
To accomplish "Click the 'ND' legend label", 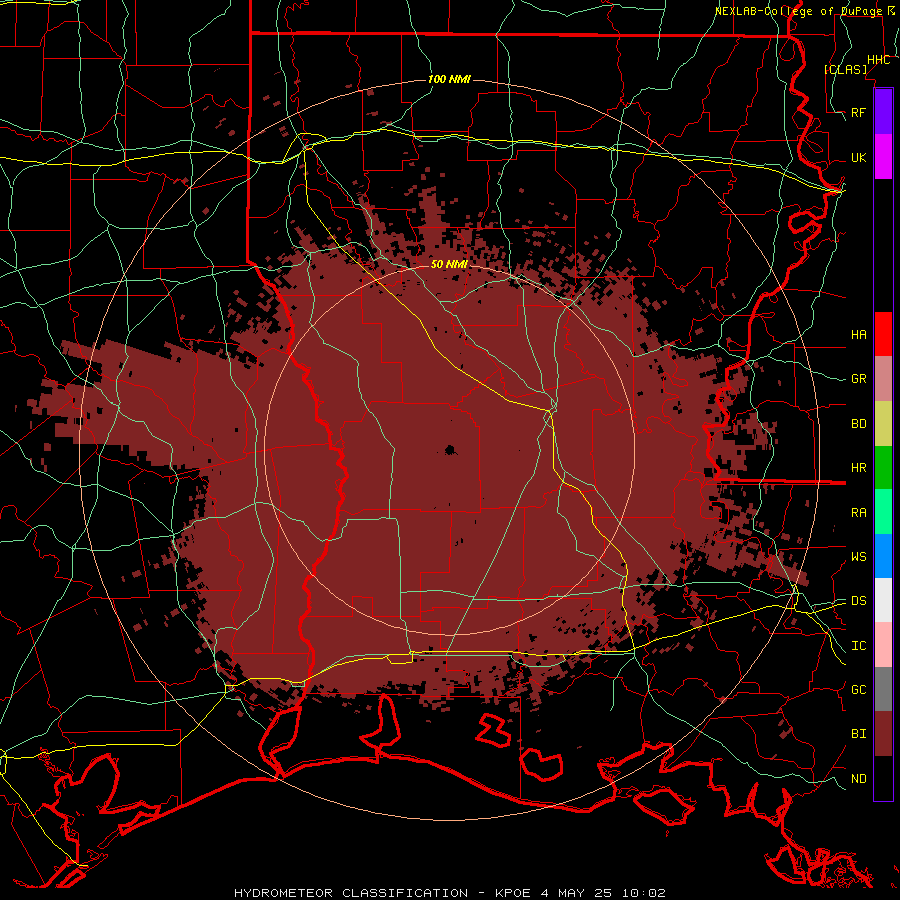I will (858, 779).
